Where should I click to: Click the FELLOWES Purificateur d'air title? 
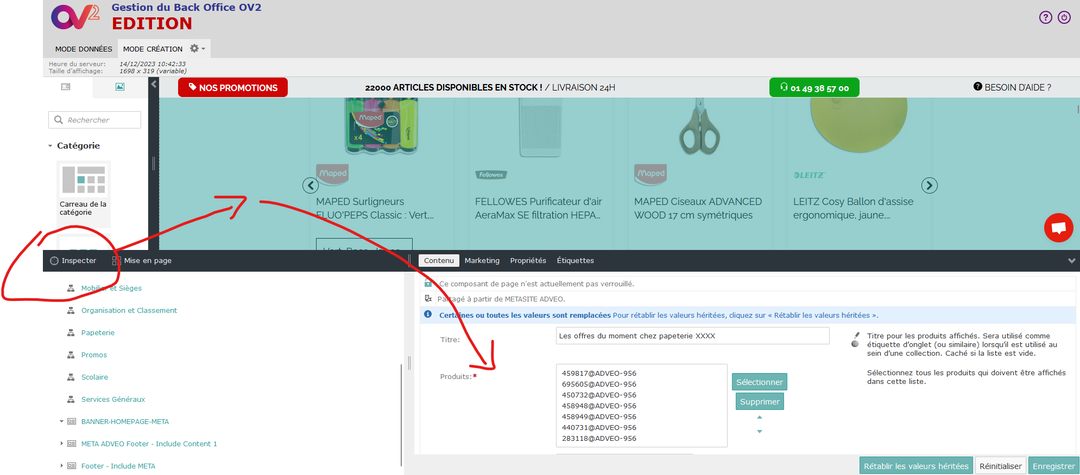point(539,209)
